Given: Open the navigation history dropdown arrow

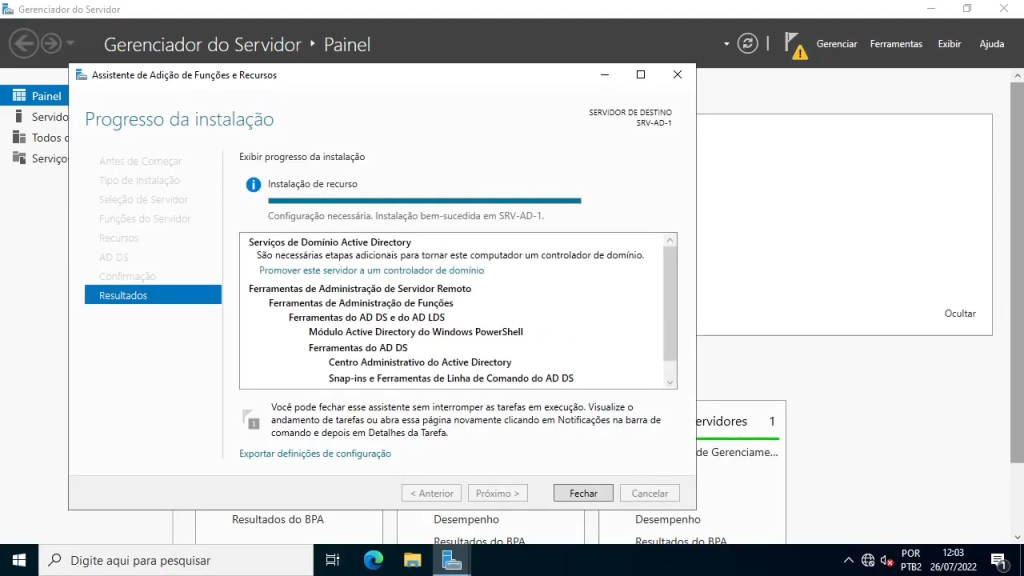Looking at the screenshot, I should pyautogui.click(x=70, y=44).
